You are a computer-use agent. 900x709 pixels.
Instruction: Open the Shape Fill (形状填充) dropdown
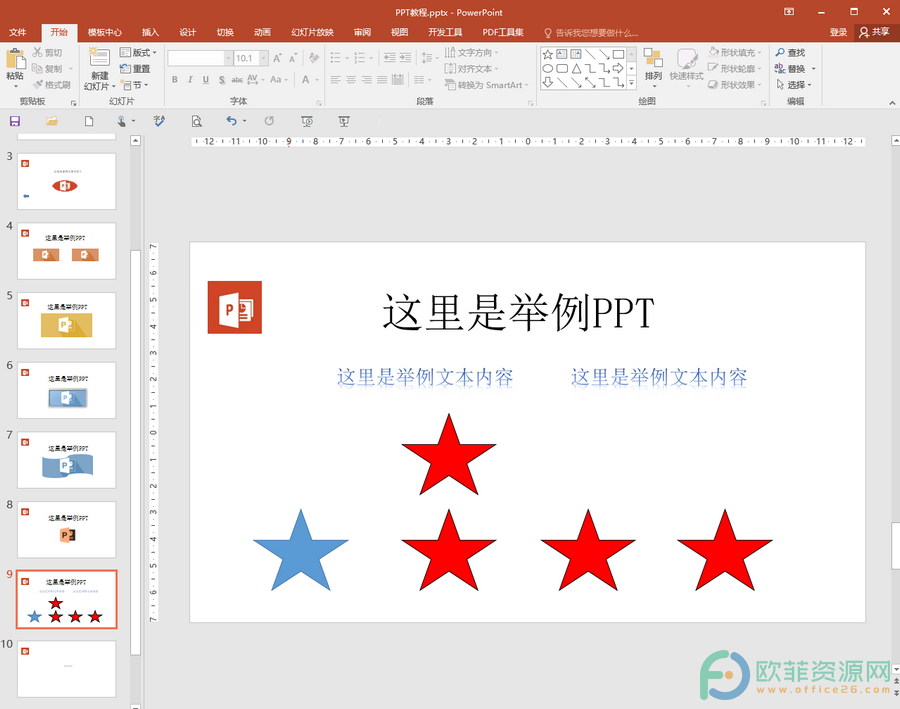[x=735, y=53]
